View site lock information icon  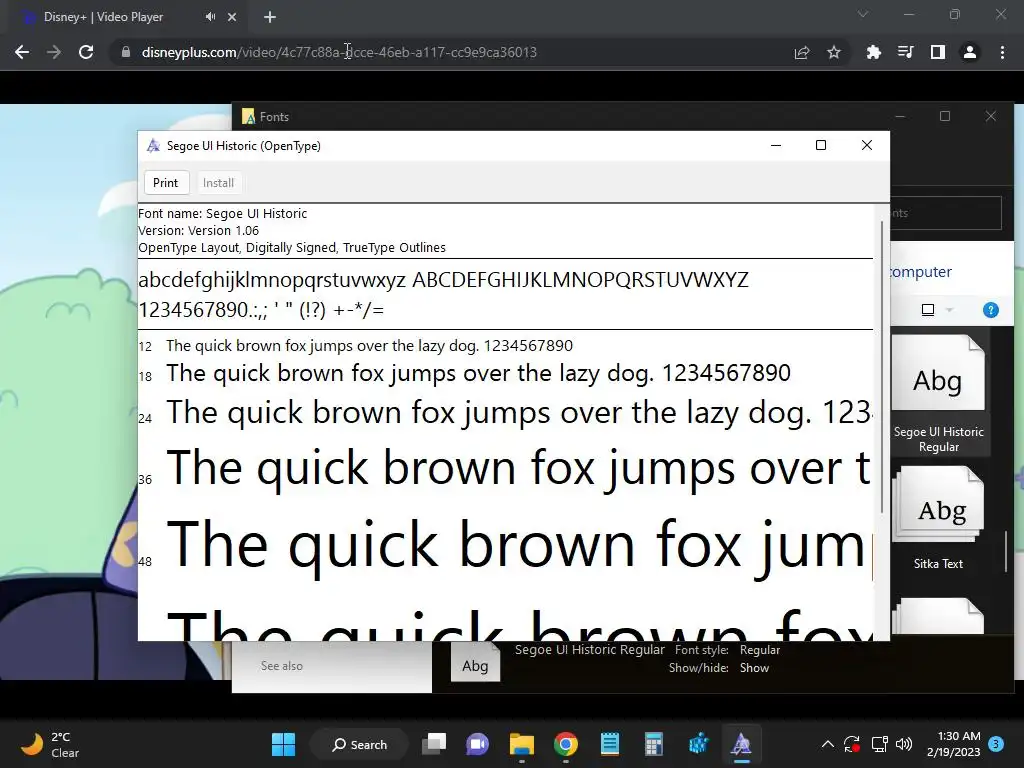click(126, 52)
